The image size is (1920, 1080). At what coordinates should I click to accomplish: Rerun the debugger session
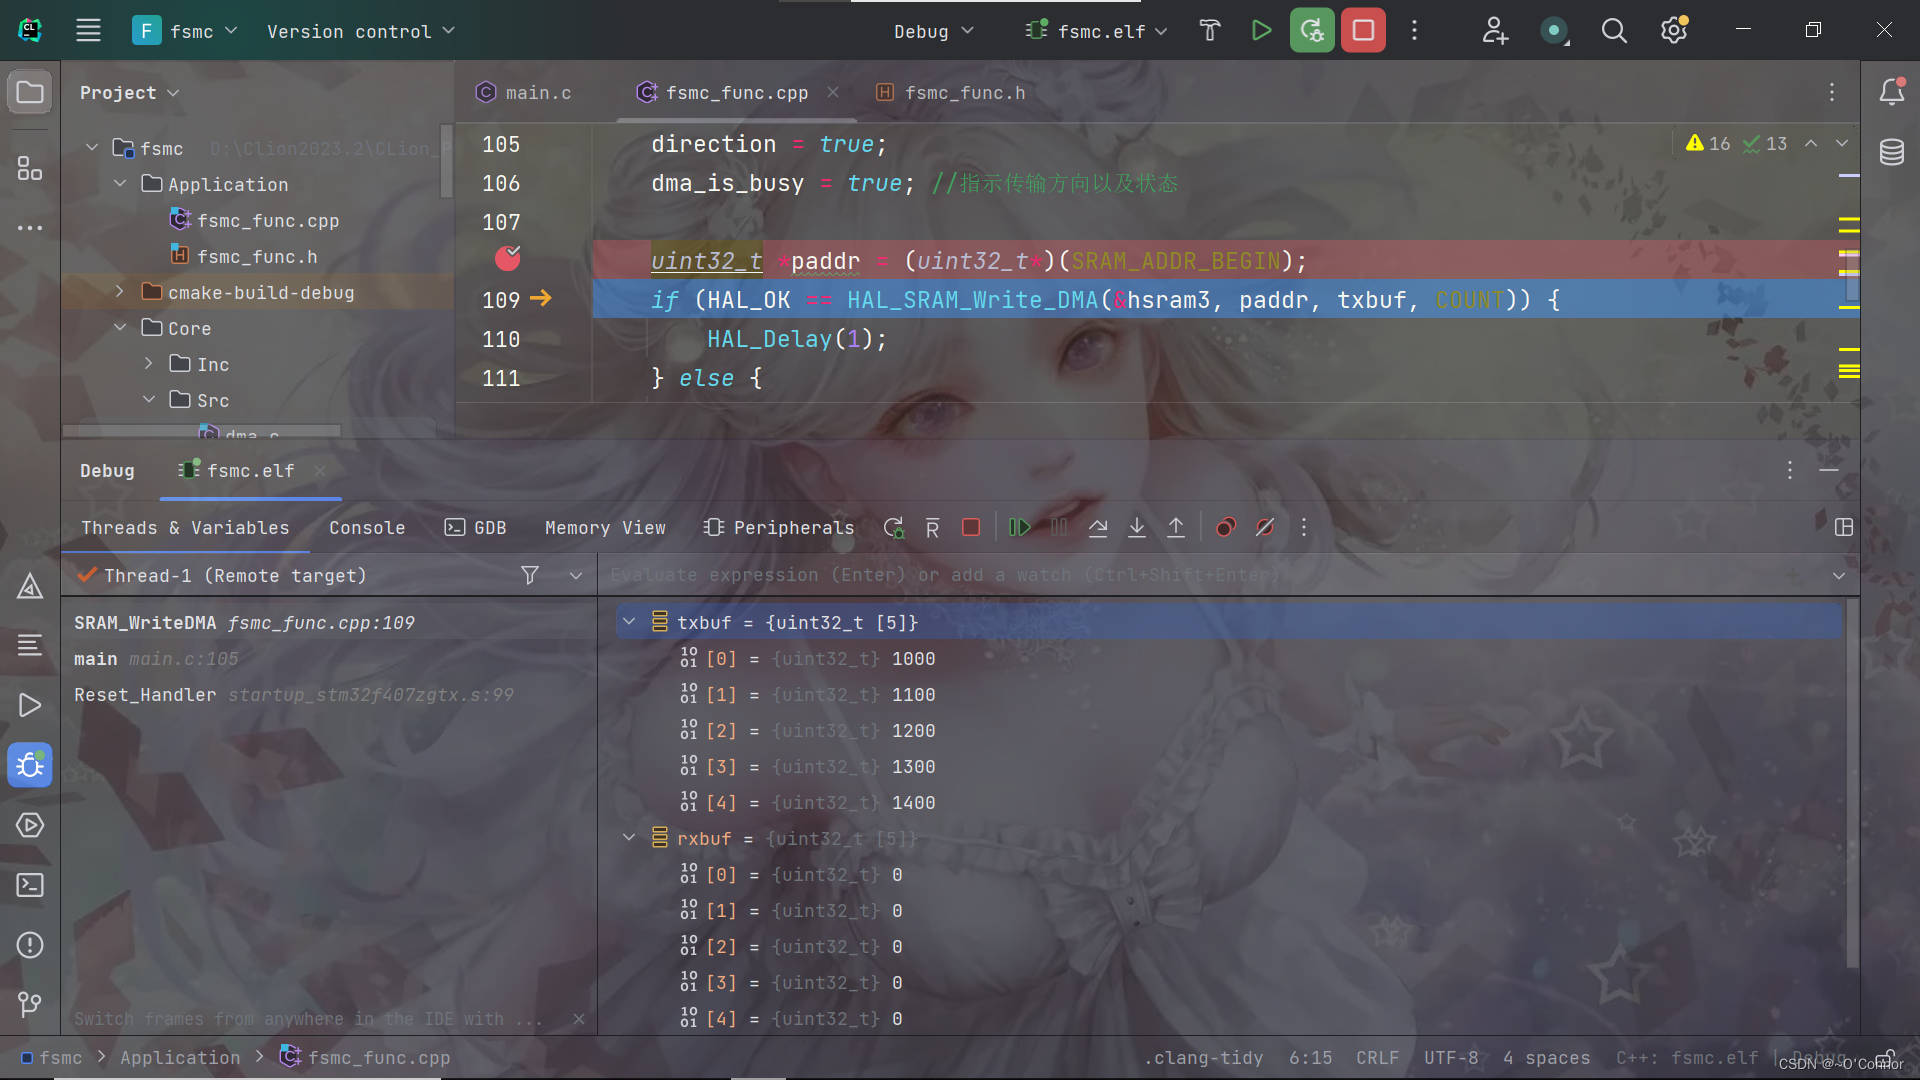tap(893, 527)
